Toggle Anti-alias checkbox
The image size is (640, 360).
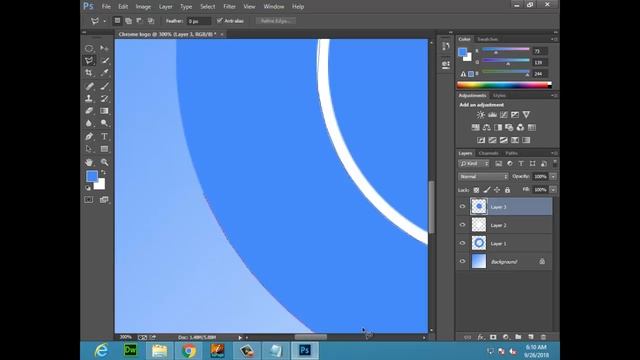pyautogui.click(x=220, y=20)
